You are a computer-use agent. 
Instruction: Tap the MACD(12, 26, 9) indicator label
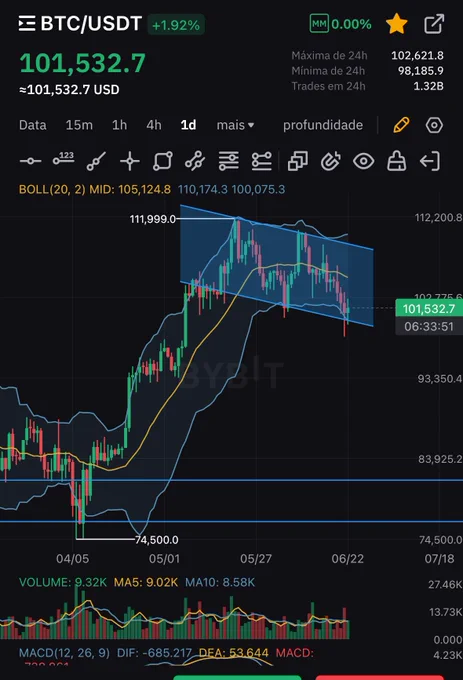coord(64,653)
